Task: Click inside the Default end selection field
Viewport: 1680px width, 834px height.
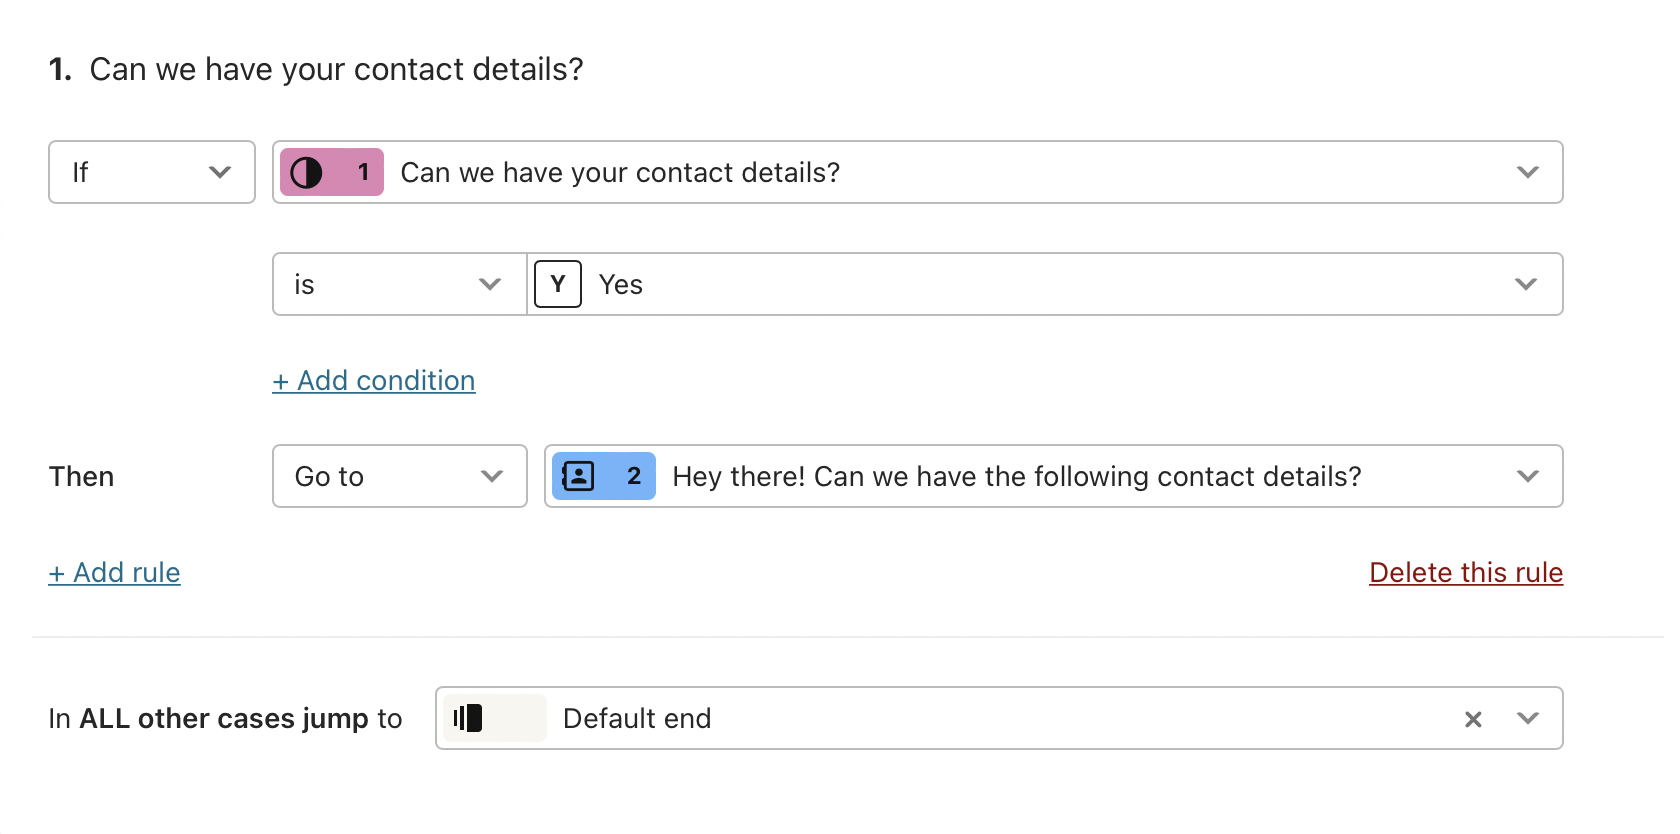Action: pos(900,718)
